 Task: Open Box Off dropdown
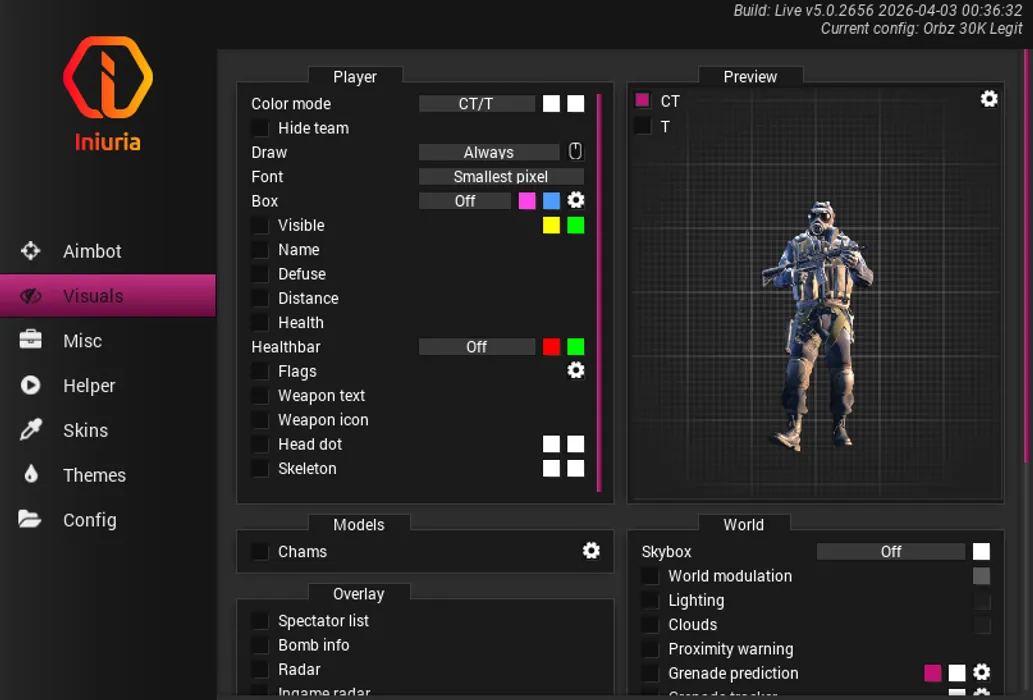[465, 201]
